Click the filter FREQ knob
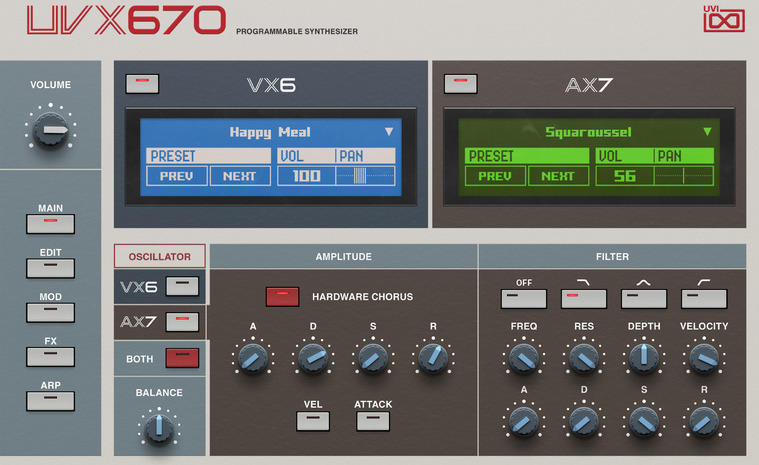Viewport: 759px width, 465px height. click(524, 359)
